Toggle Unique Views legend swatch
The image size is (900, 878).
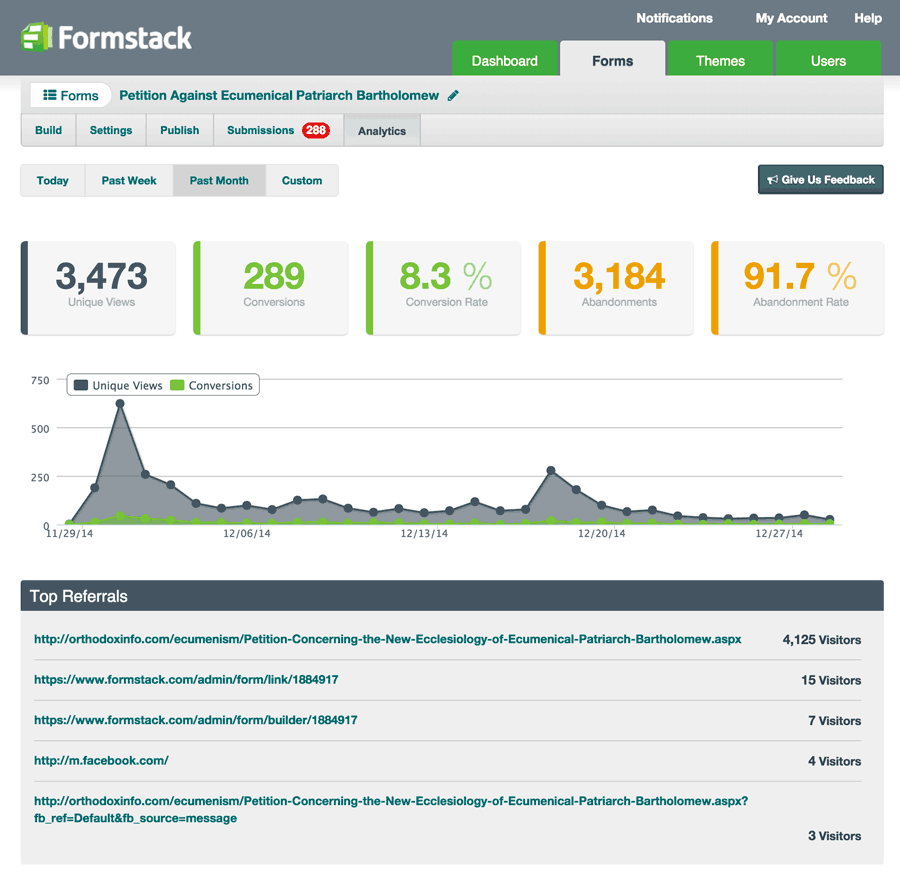tap(81, 385)
